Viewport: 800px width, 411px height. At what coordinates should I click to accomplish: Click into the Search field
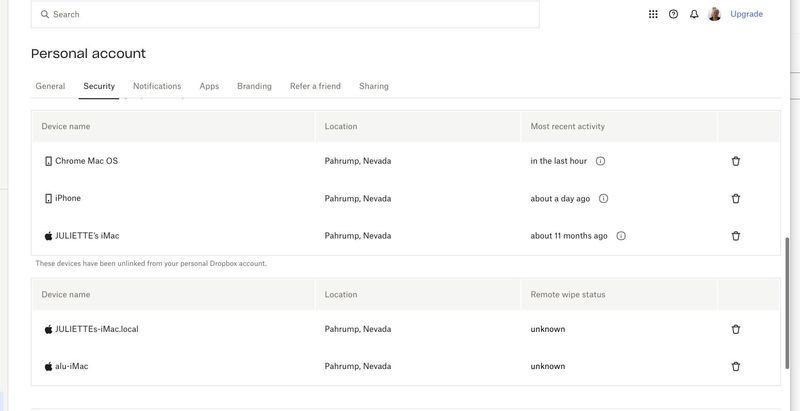[x=285, y=14]
